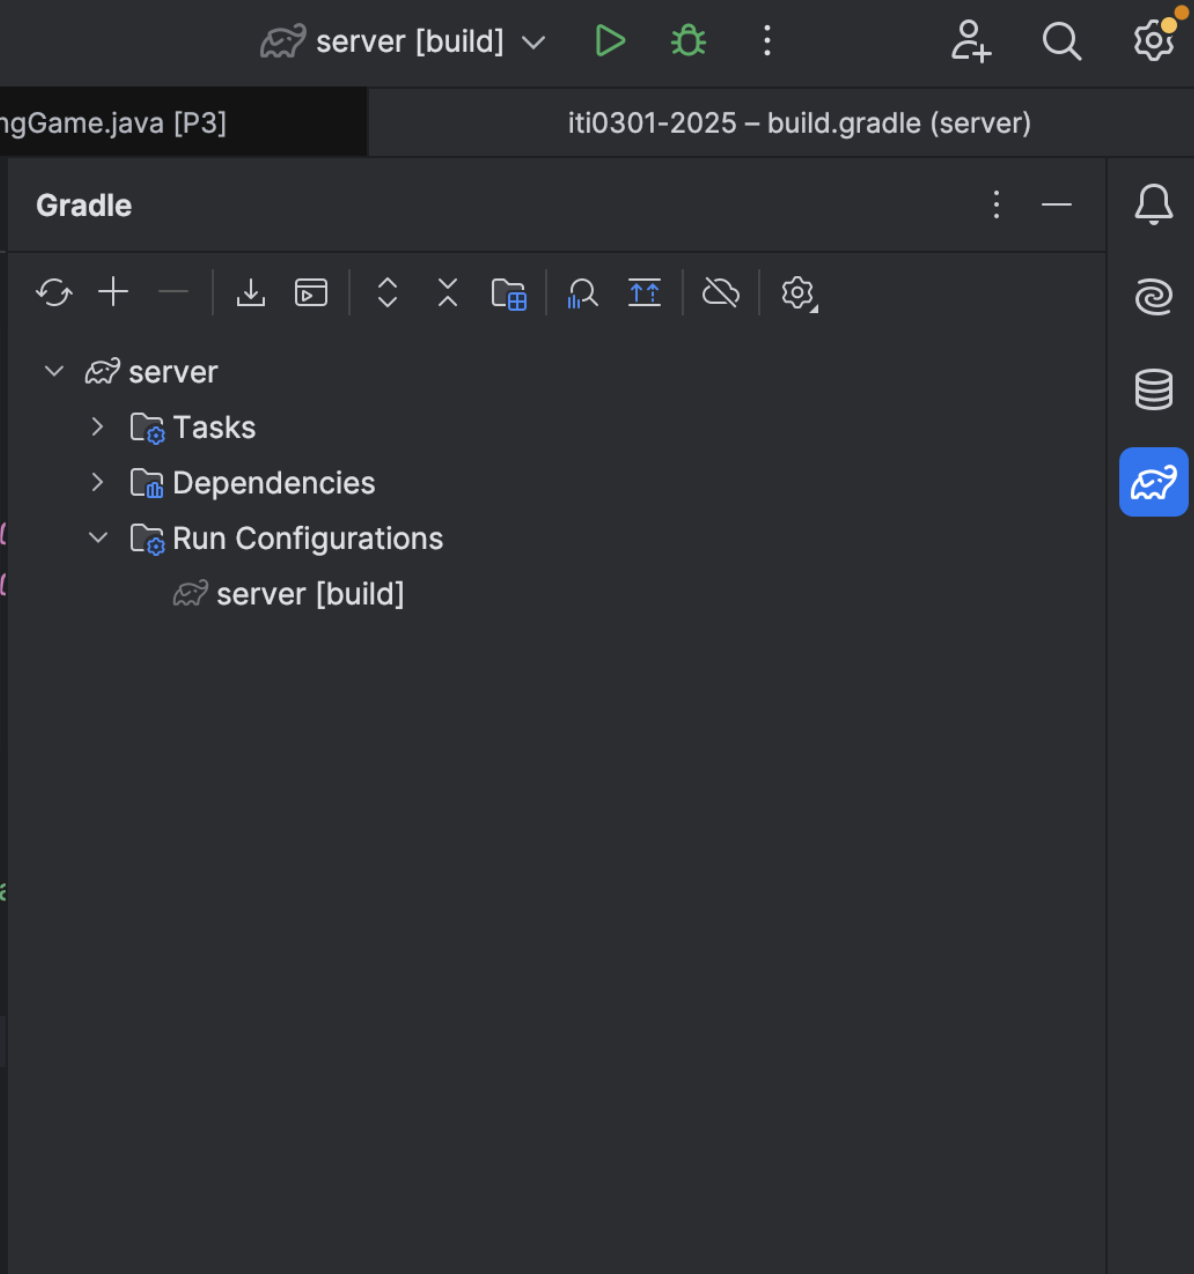Run the server [build] configuration
1194x1274 pixels.
[610, 41]
